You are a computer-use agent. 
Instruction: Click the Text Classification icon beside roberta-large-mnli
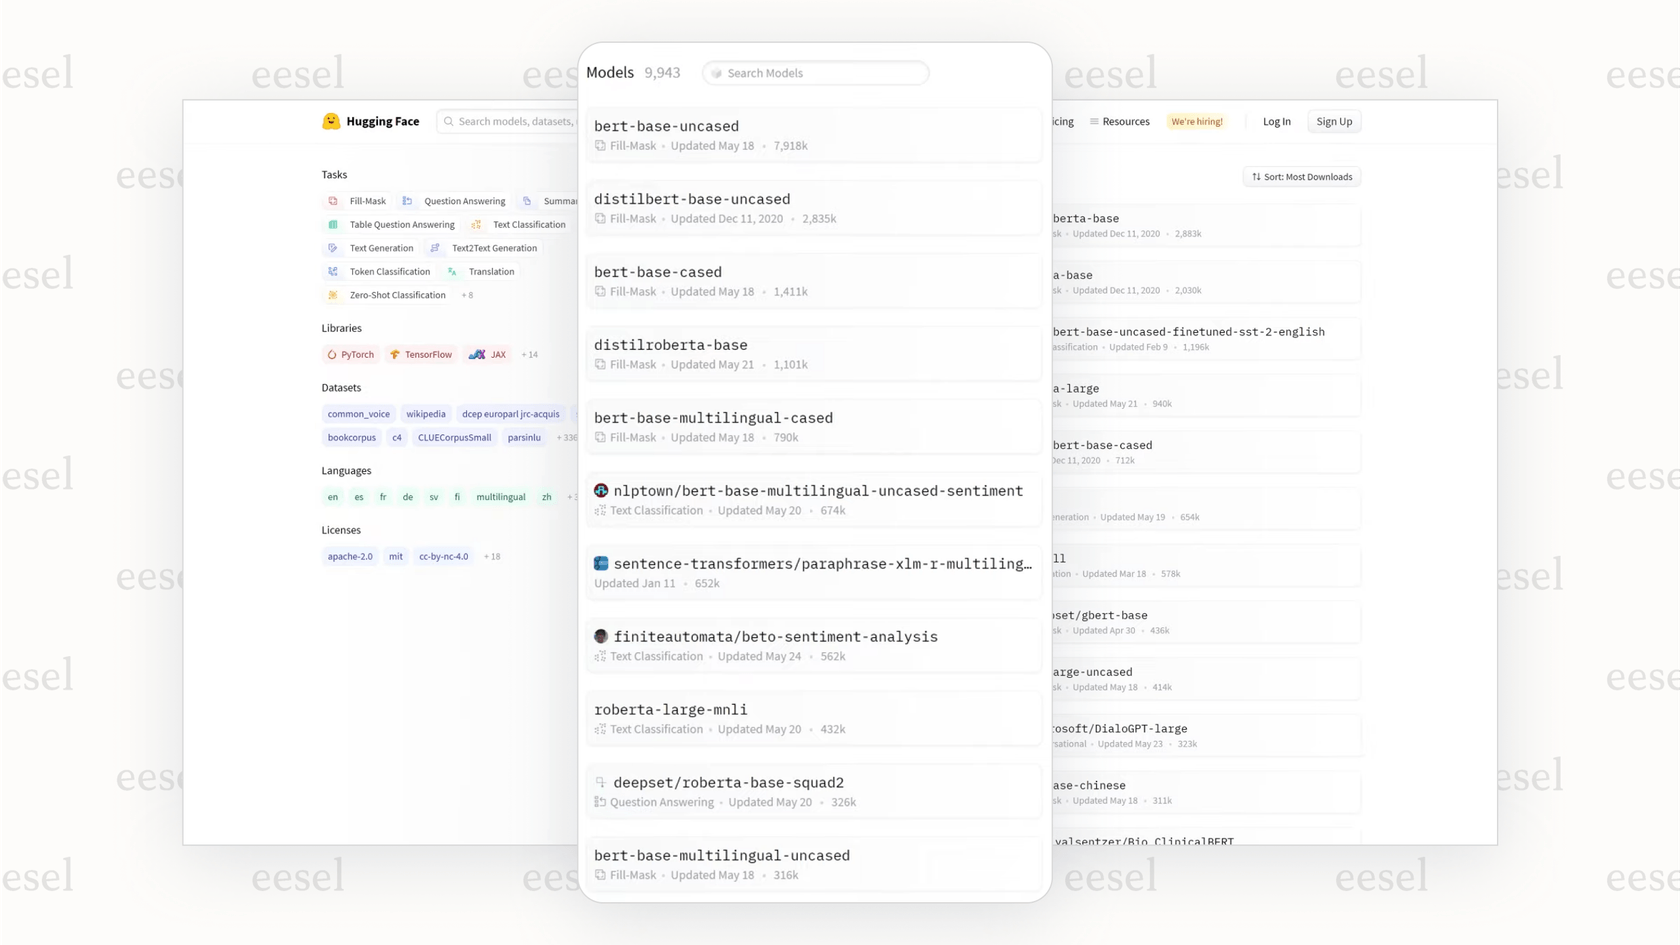click(x=600, y=729)
